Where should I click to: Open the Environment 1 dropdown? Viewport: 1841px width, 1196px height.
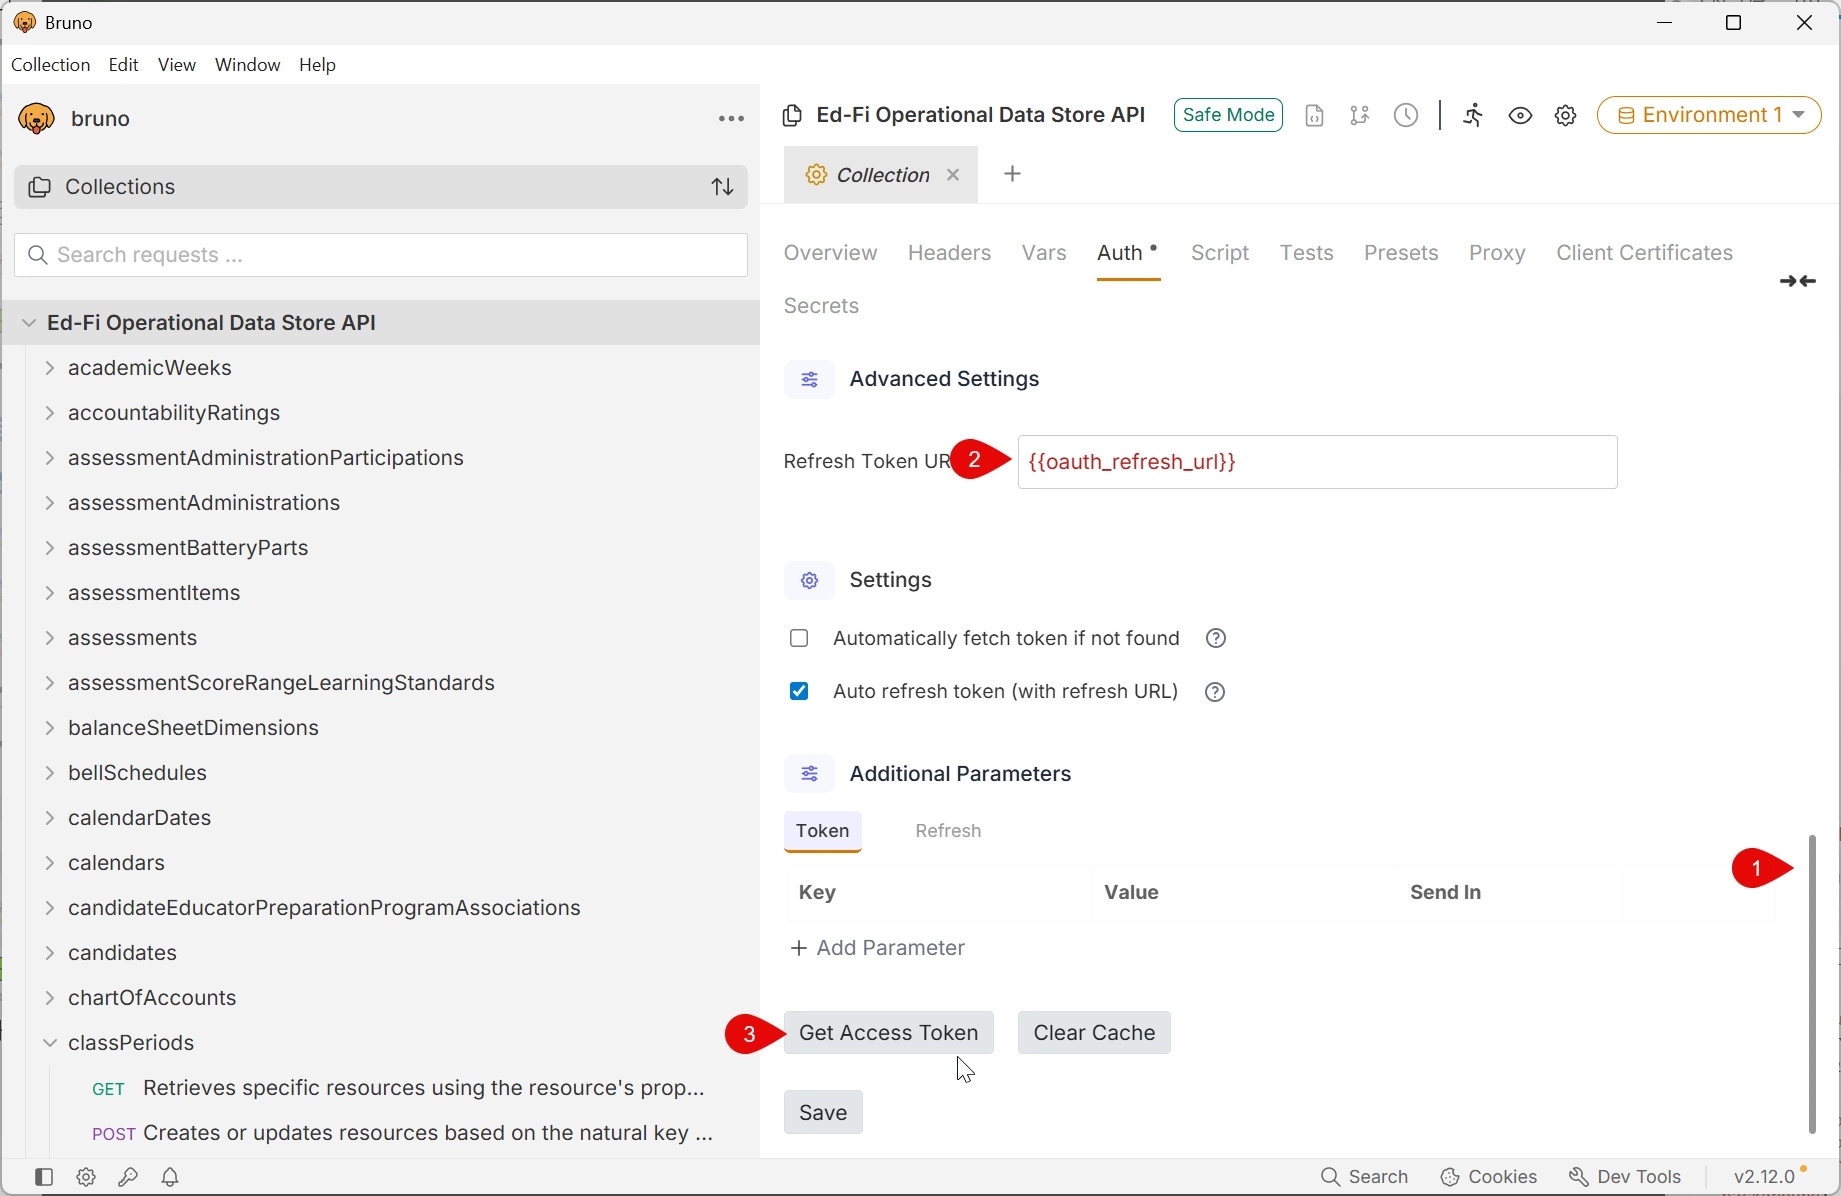tap(1710, 115)
